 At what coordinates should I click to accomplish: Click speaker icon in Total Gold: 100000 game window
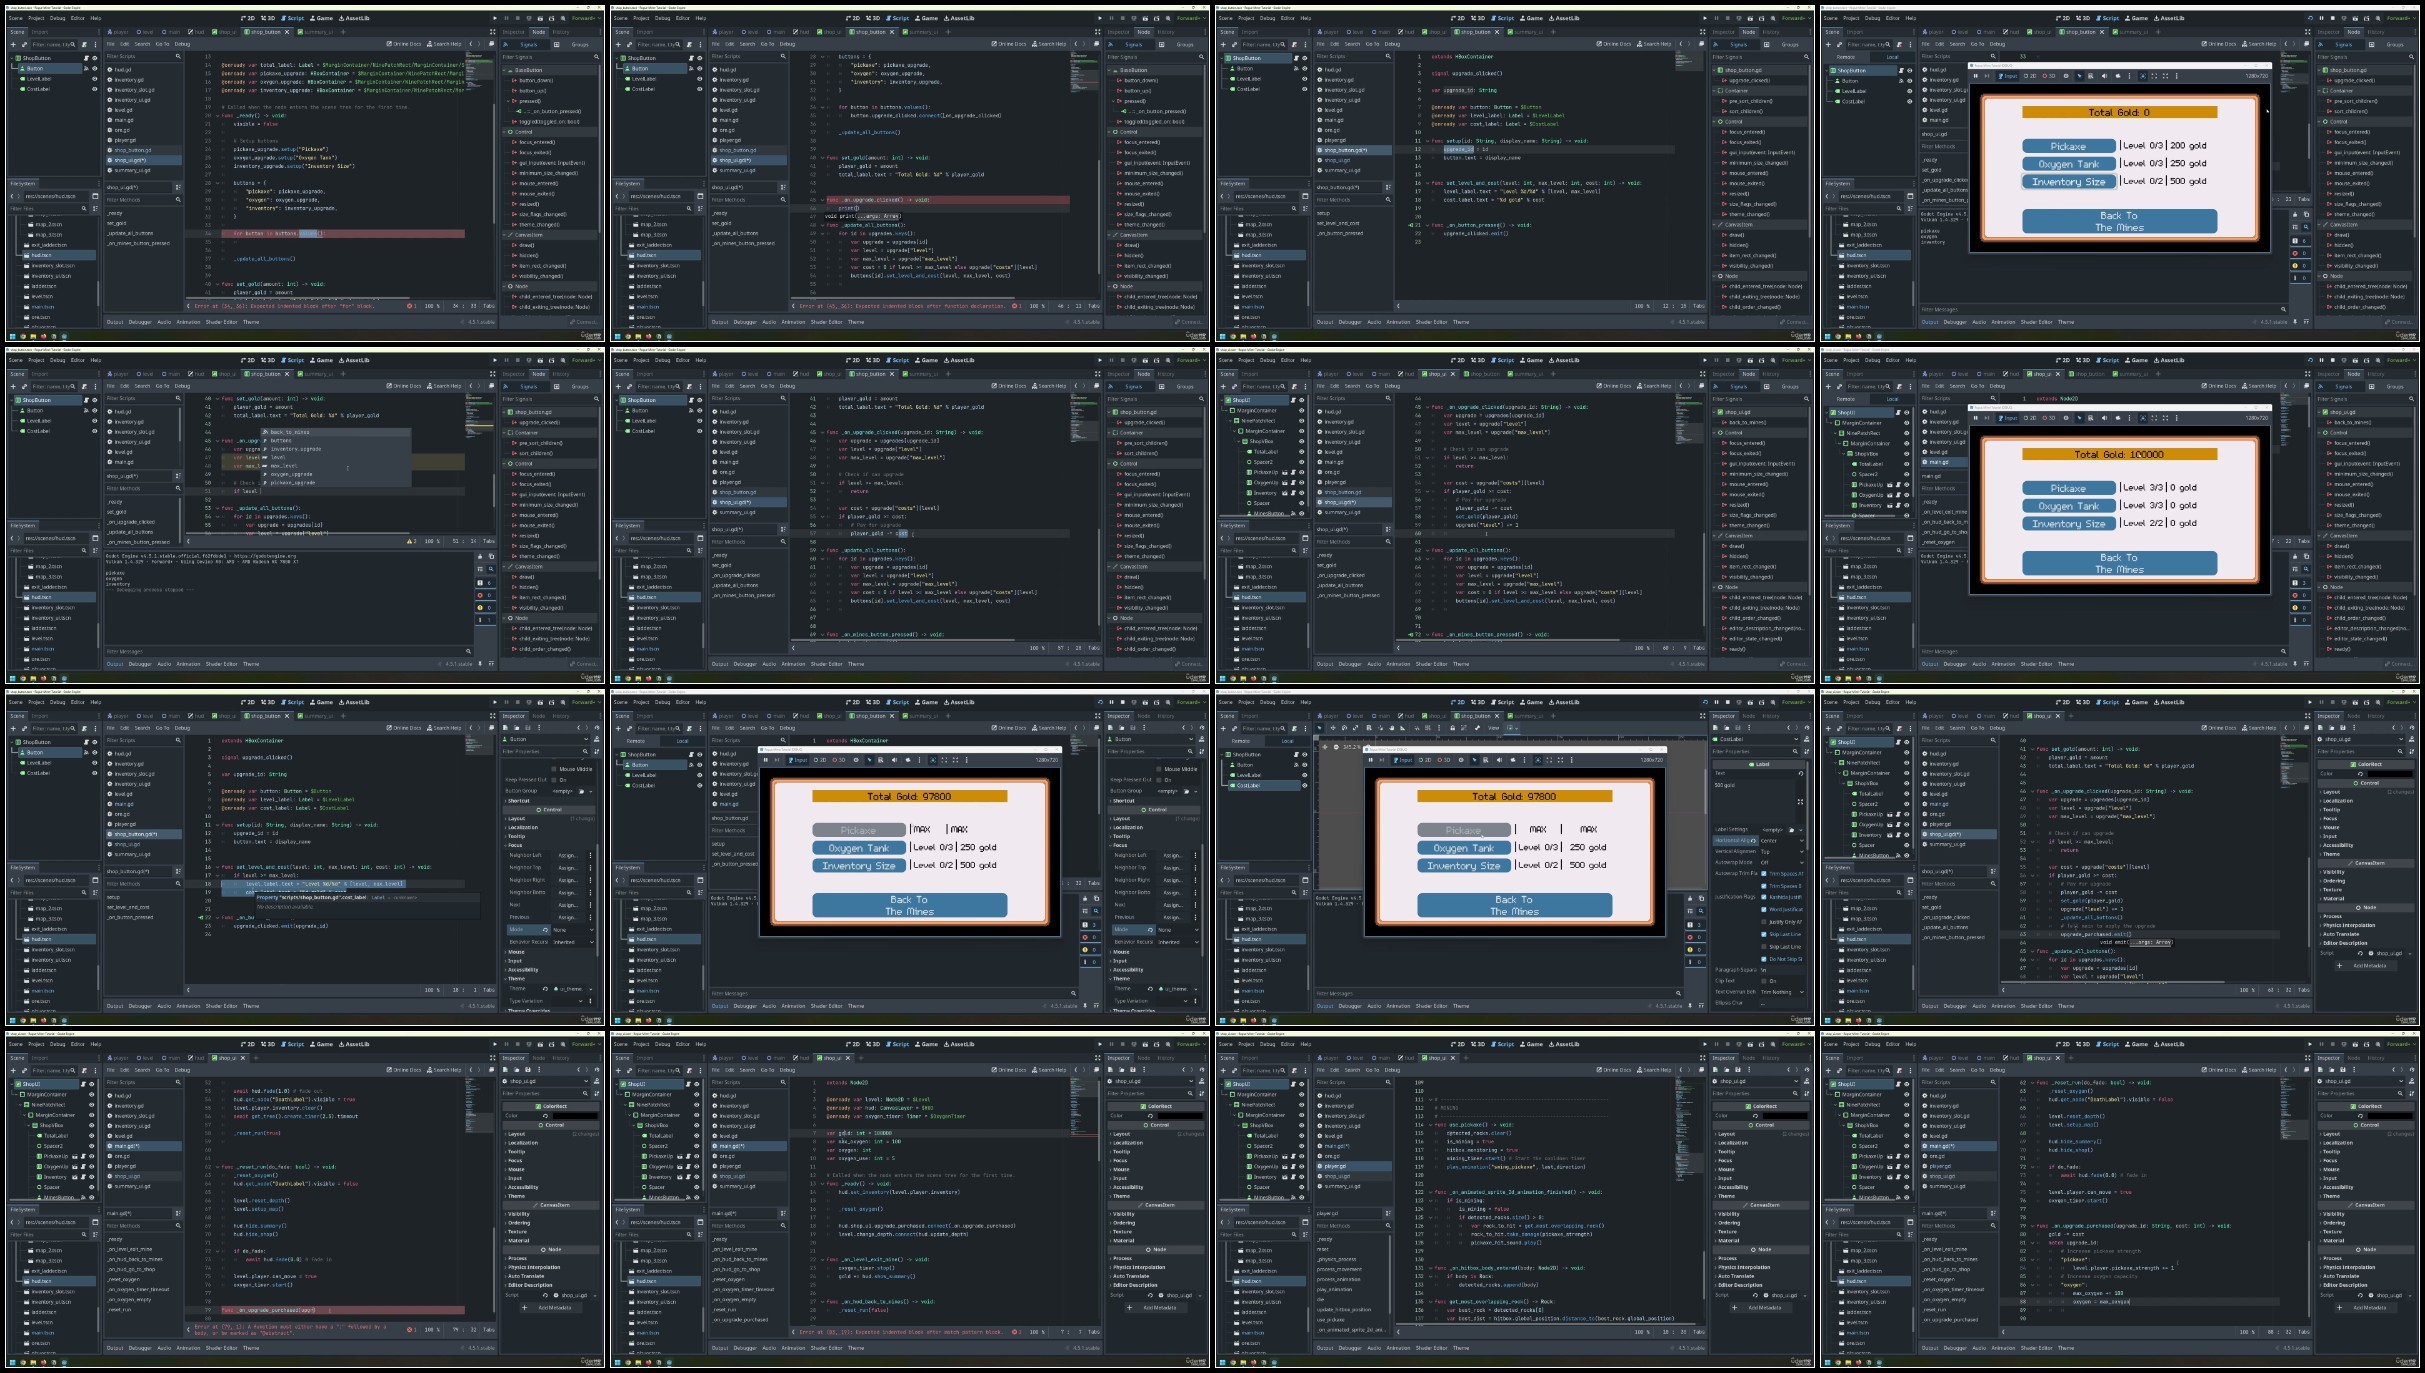pos(2105,418)
